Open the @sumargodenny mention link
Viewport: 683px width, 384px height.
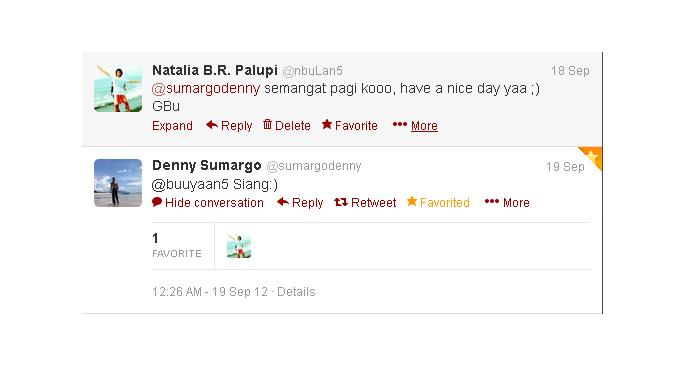206,88
